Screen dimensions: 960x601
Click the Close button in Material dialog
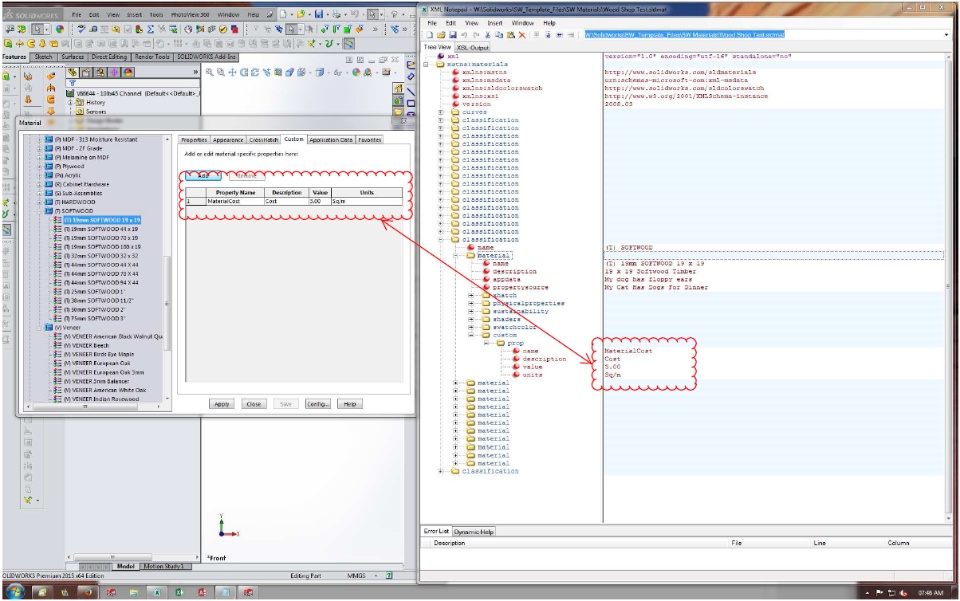[253, 404]
